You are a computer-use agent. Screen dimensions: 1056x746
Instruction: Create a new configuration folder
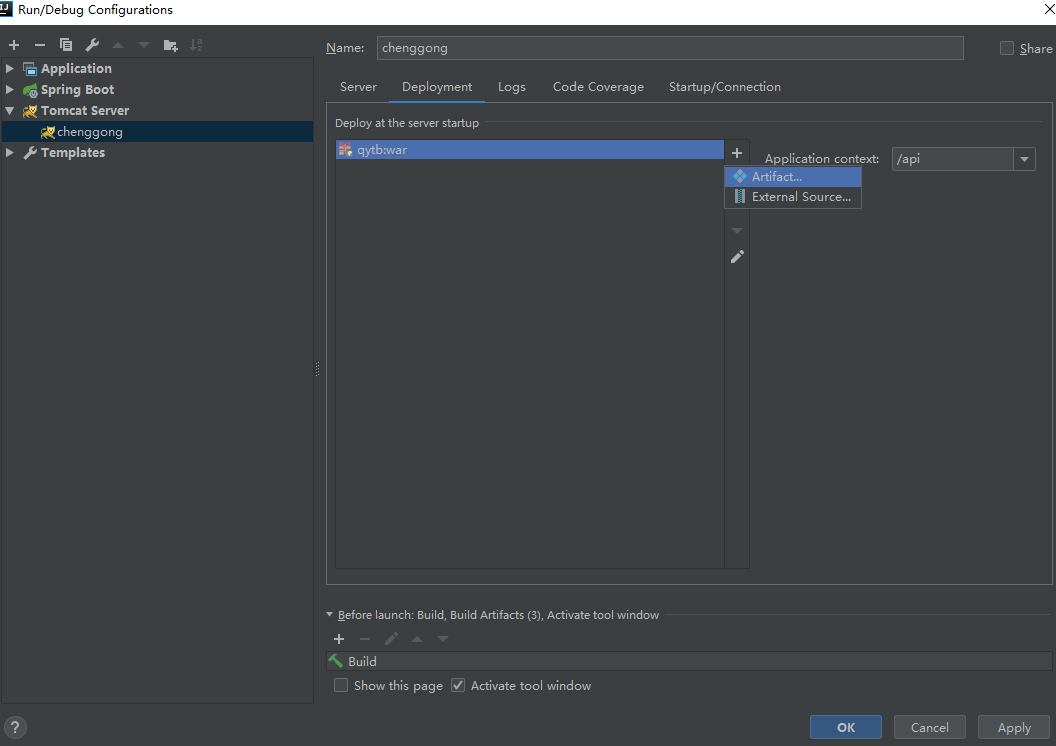(170, 44)
